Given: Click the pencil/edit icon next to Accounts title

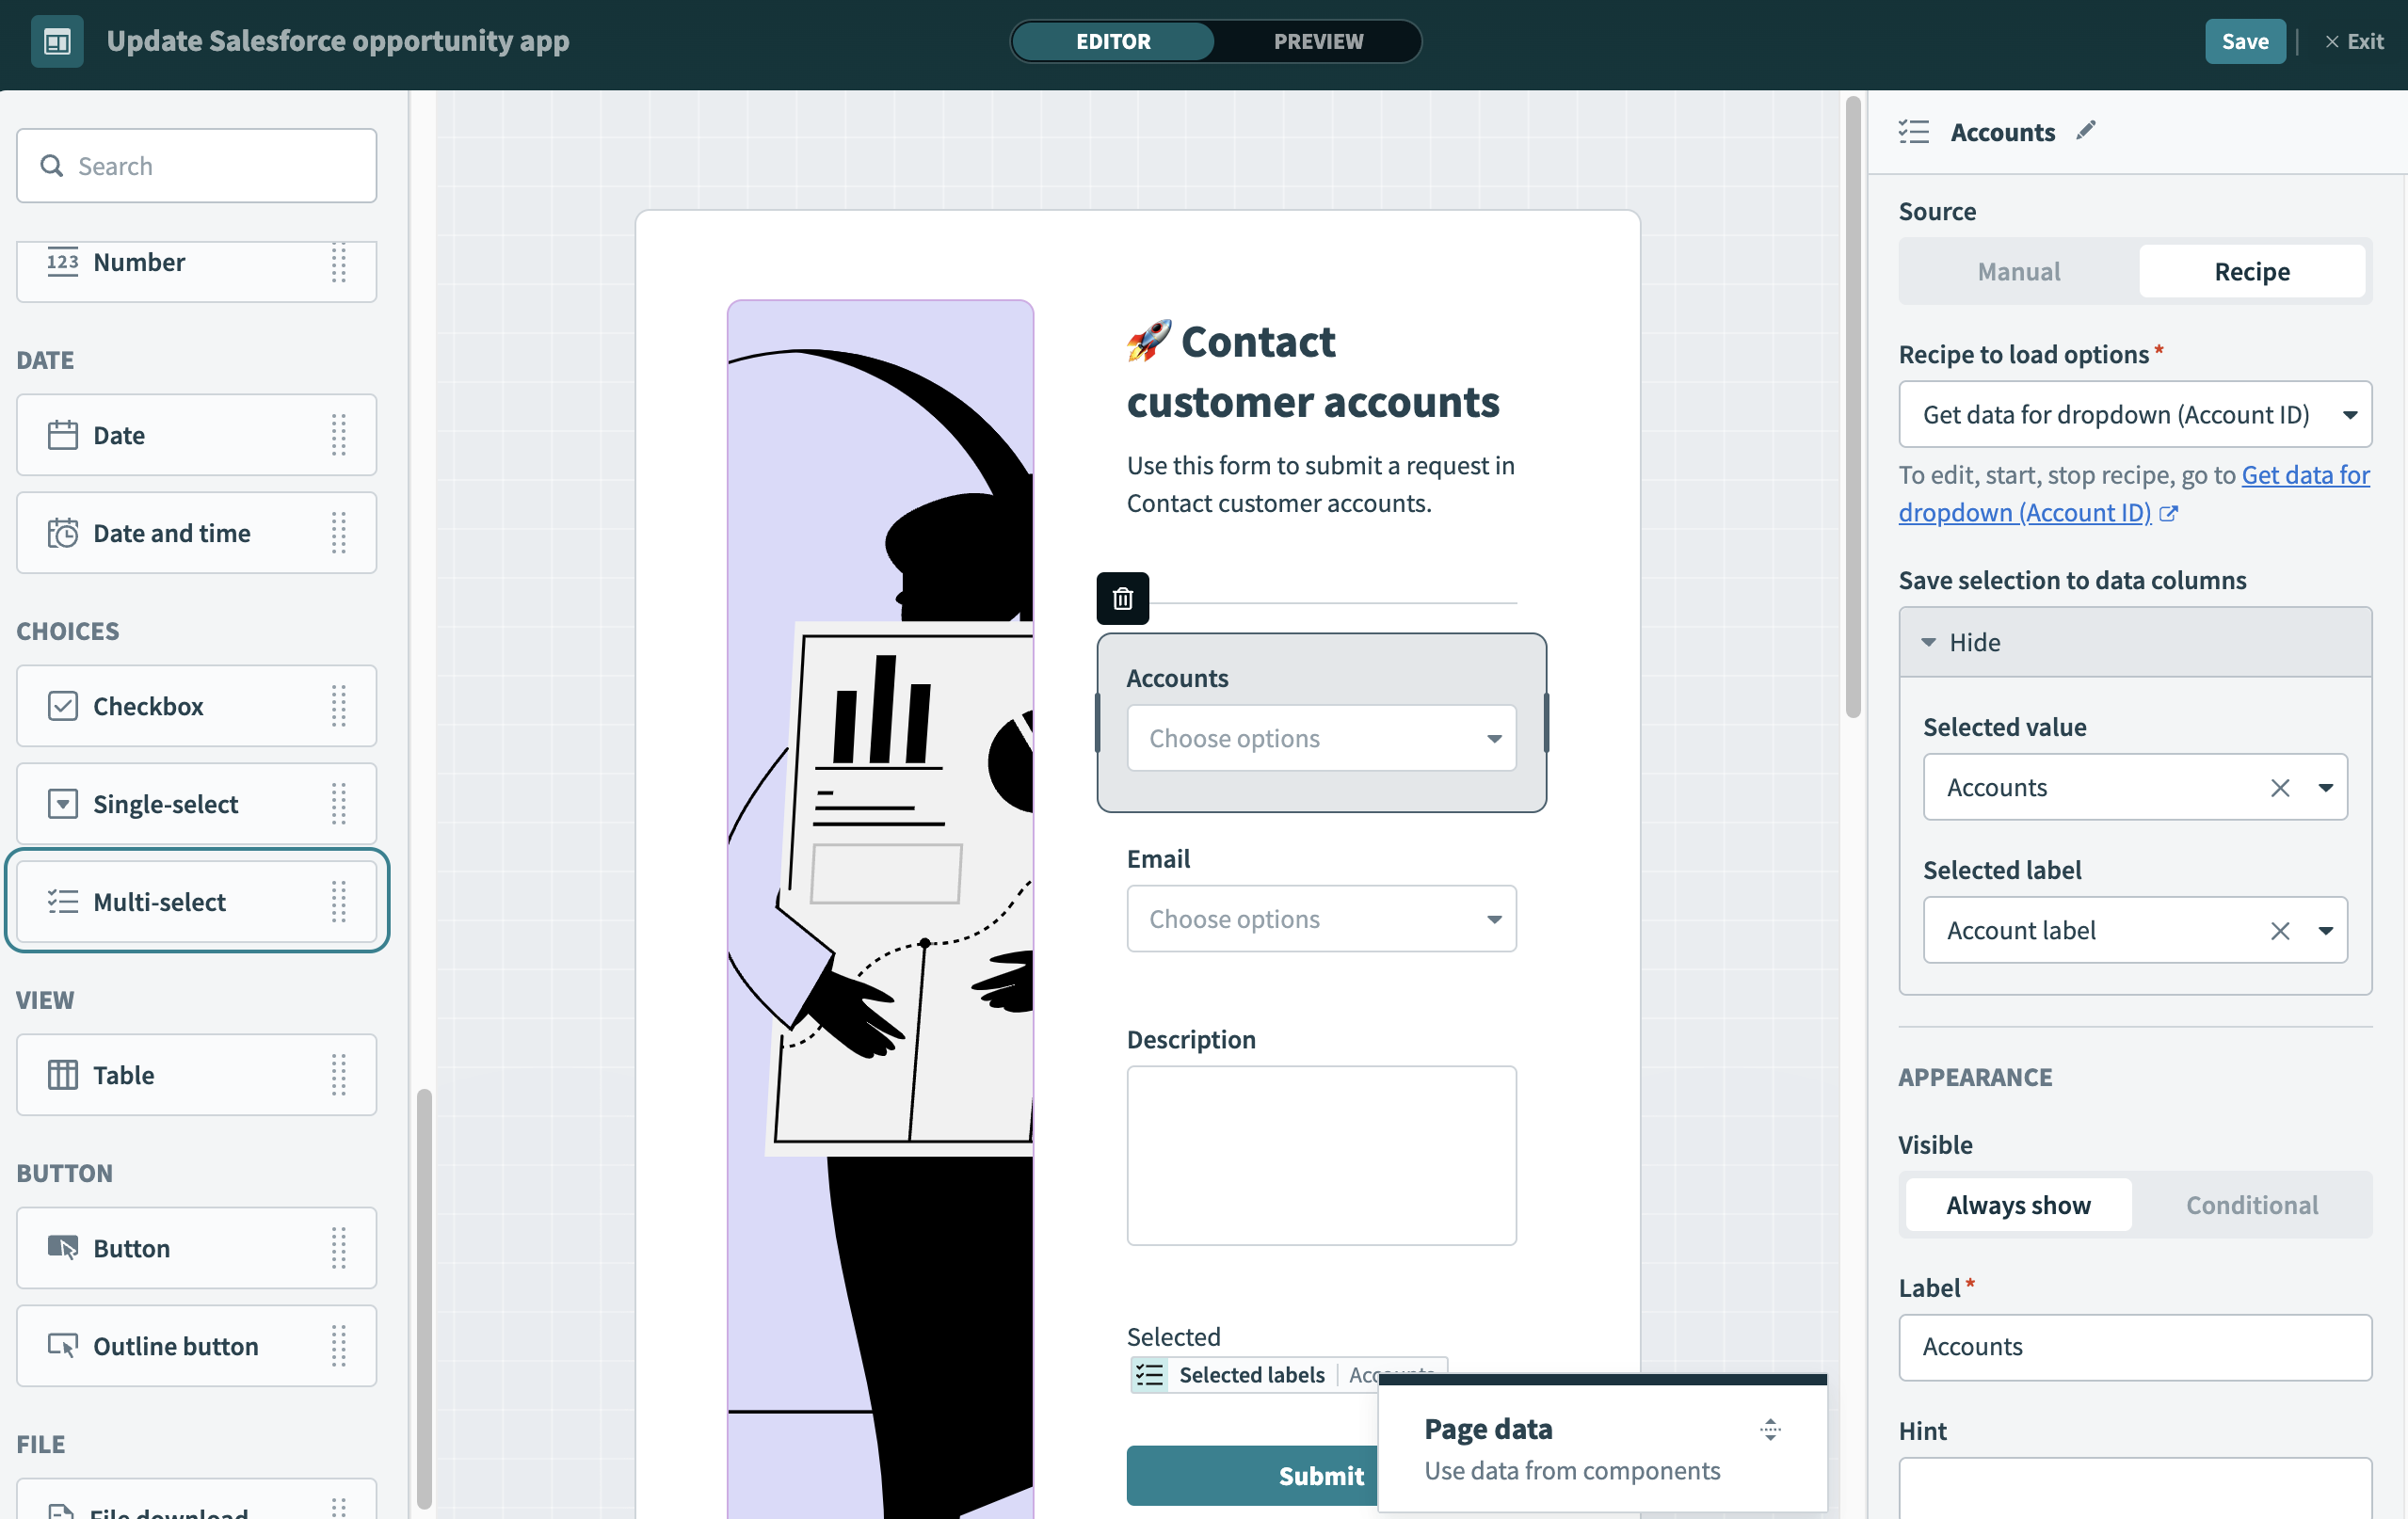Looking at the screenshot, I should tap(2084, 131).
